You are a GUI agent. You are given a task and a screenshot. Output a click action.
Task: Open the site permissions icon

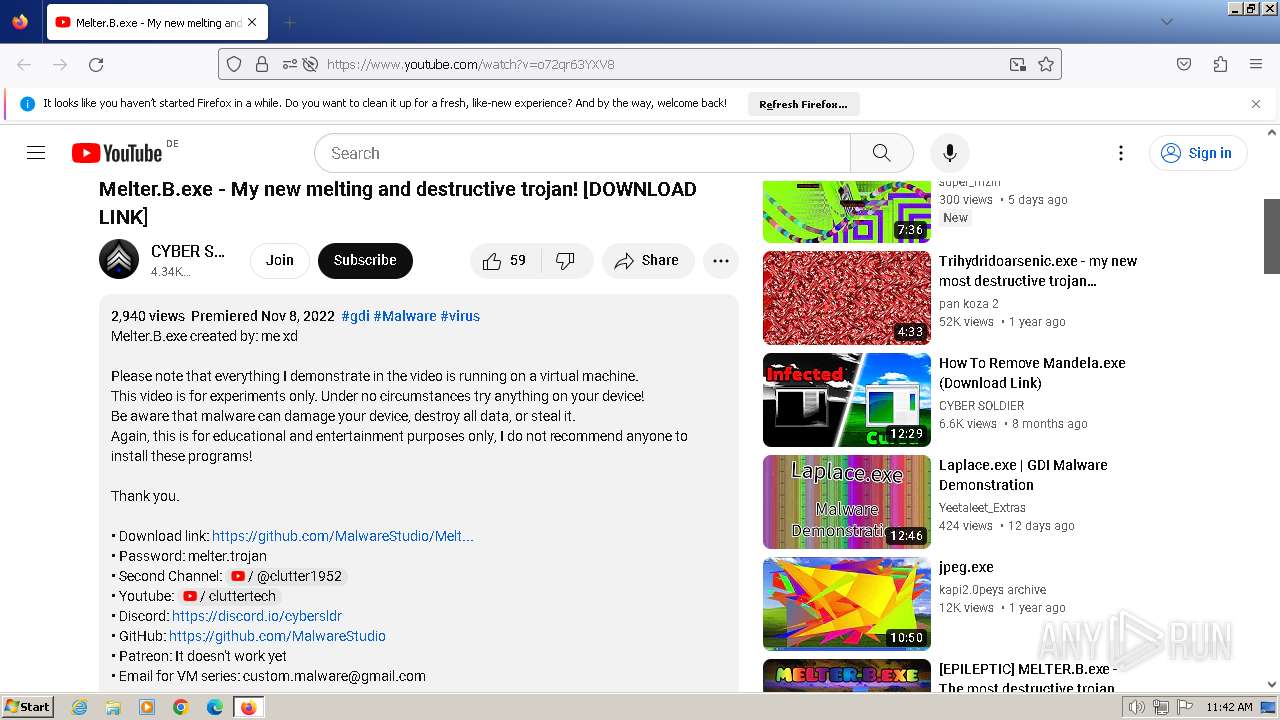tap(290, 64)
